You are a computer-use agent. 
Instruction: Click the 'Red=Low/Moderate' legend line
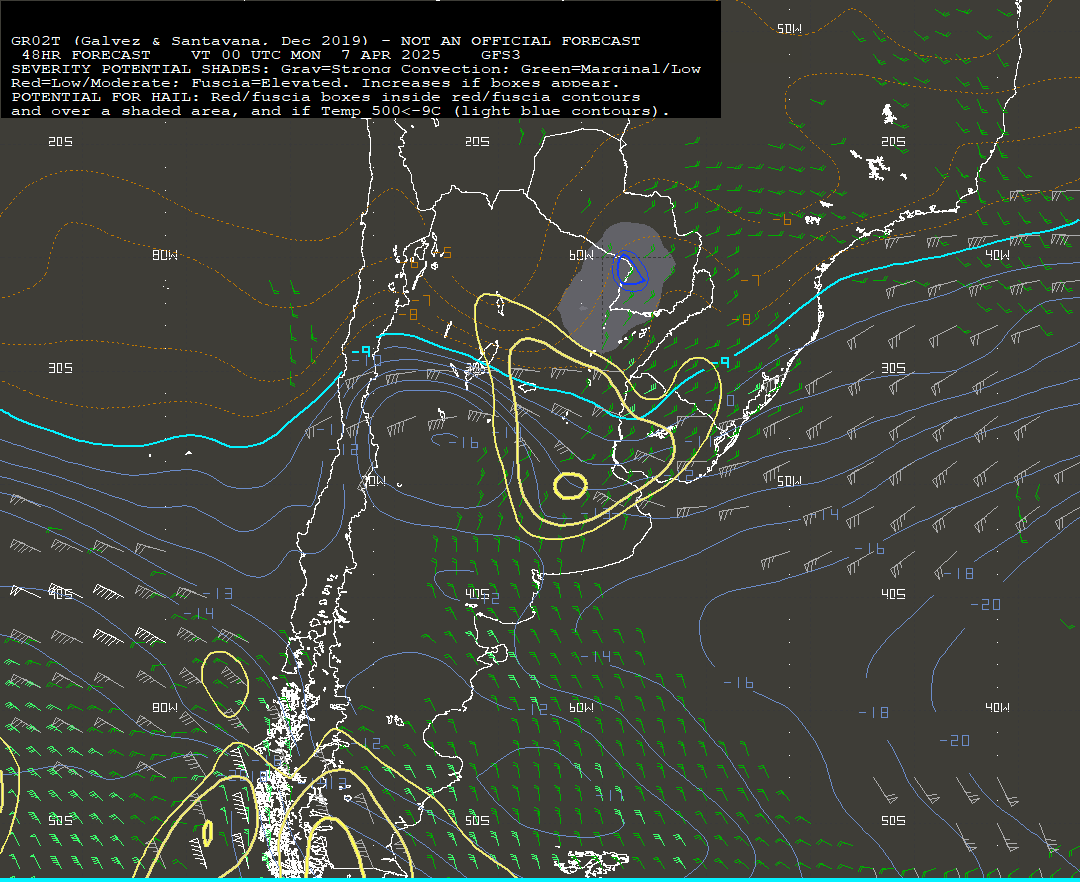[x=315, y=83]
